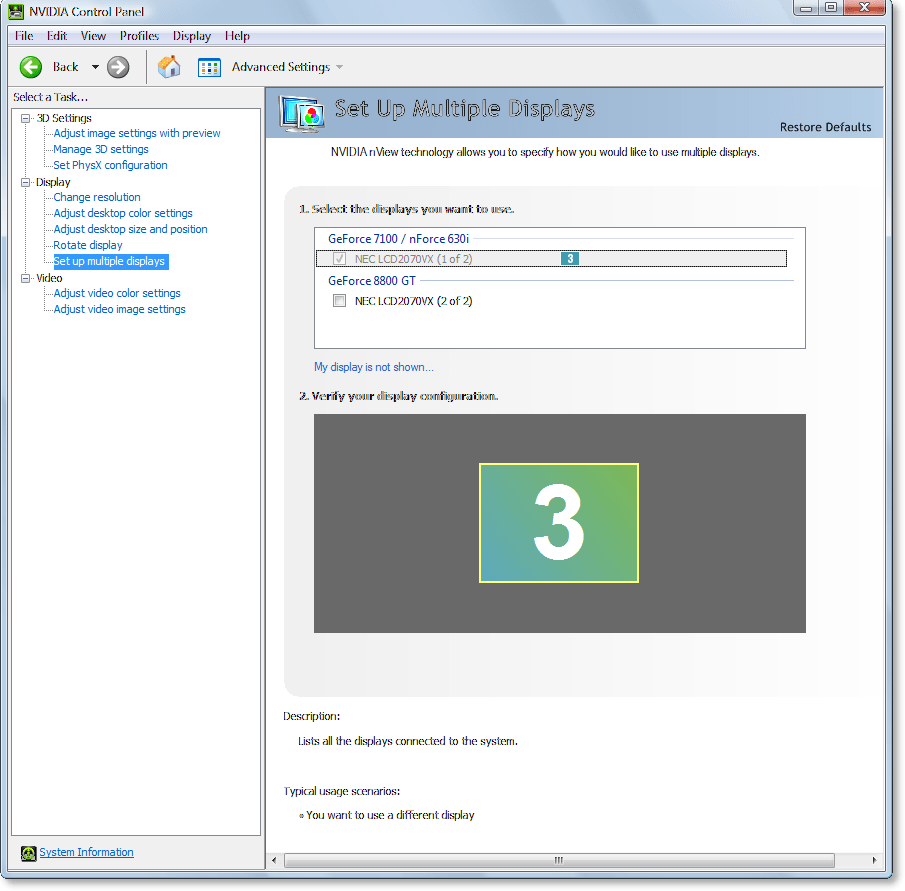Click the Forward navigation arrow icon
The height and width of the screenshot is (891, 905).
click(x=117, y=67)
